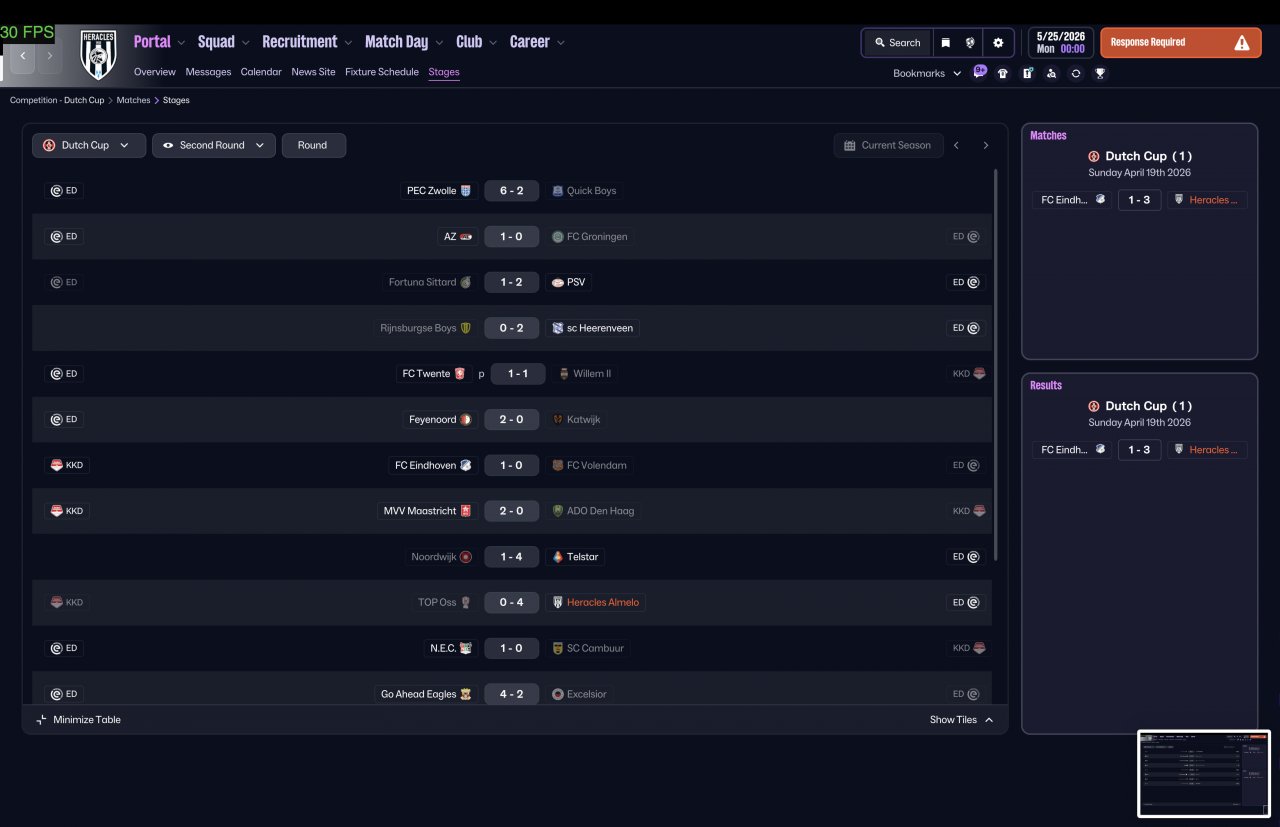Open the 6 - 2 PEC Zwolle score
This screenshot has width=1280, height=827.
[x=512, y=191]
